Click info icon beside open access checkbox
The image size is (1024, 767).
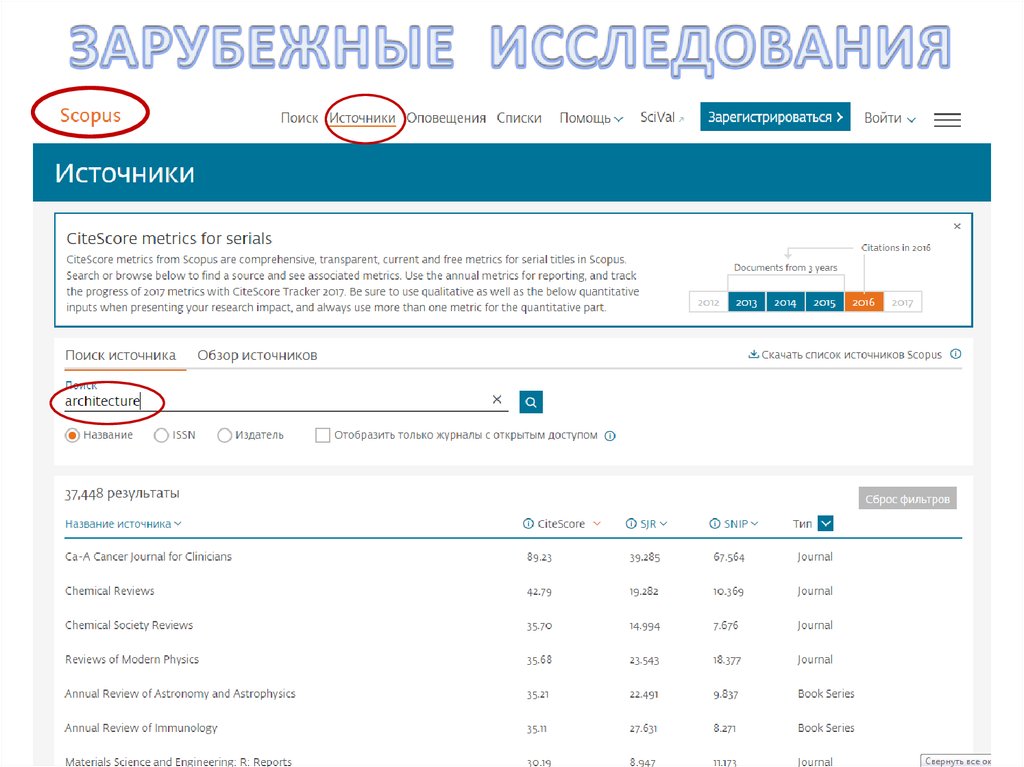click(x=610, y=436)
